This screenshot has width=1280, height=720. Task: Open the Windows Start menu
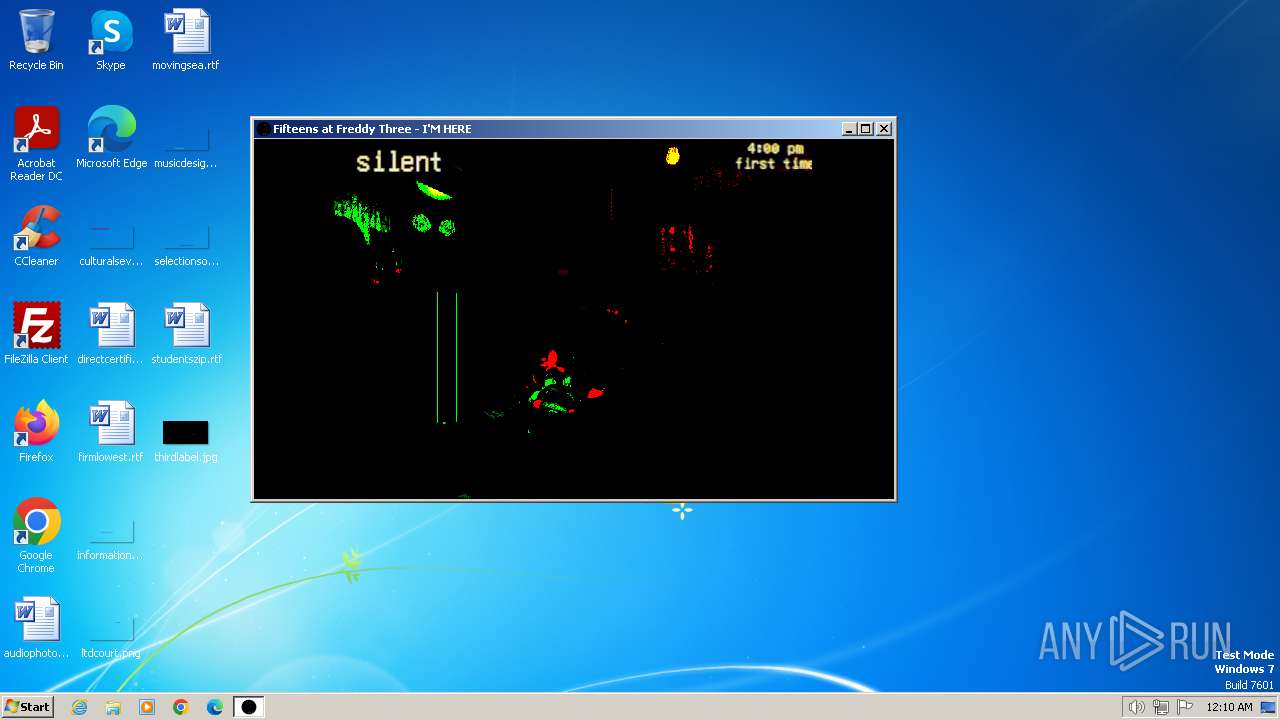tap(27, 706)
